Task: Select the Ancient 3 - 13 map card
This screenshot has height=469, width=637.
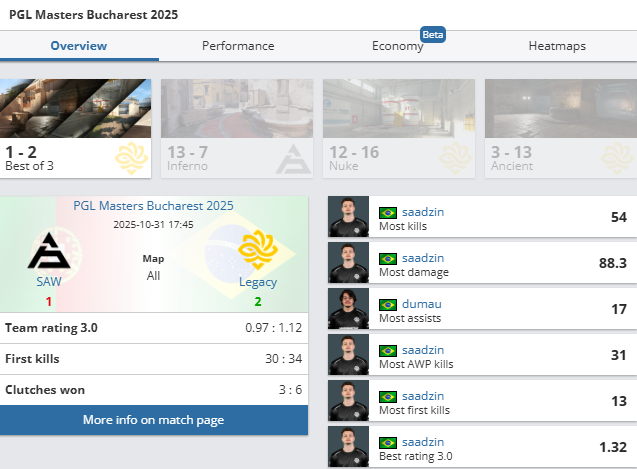Action: pos(560,128)
